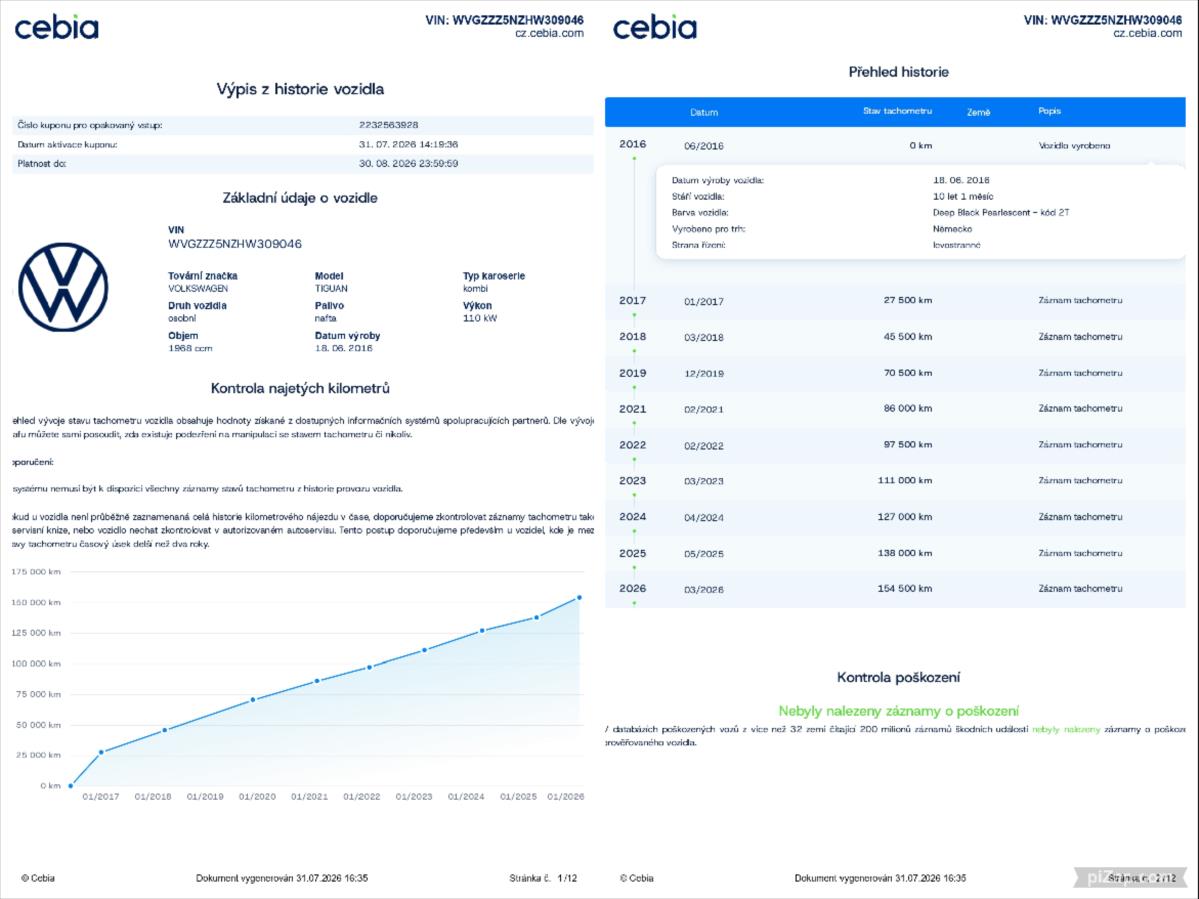The height and width of the screenshot is (899, 1199).
Task: Click the vehicle color Deep Black Pearlescent entry
Action: 1001,213
